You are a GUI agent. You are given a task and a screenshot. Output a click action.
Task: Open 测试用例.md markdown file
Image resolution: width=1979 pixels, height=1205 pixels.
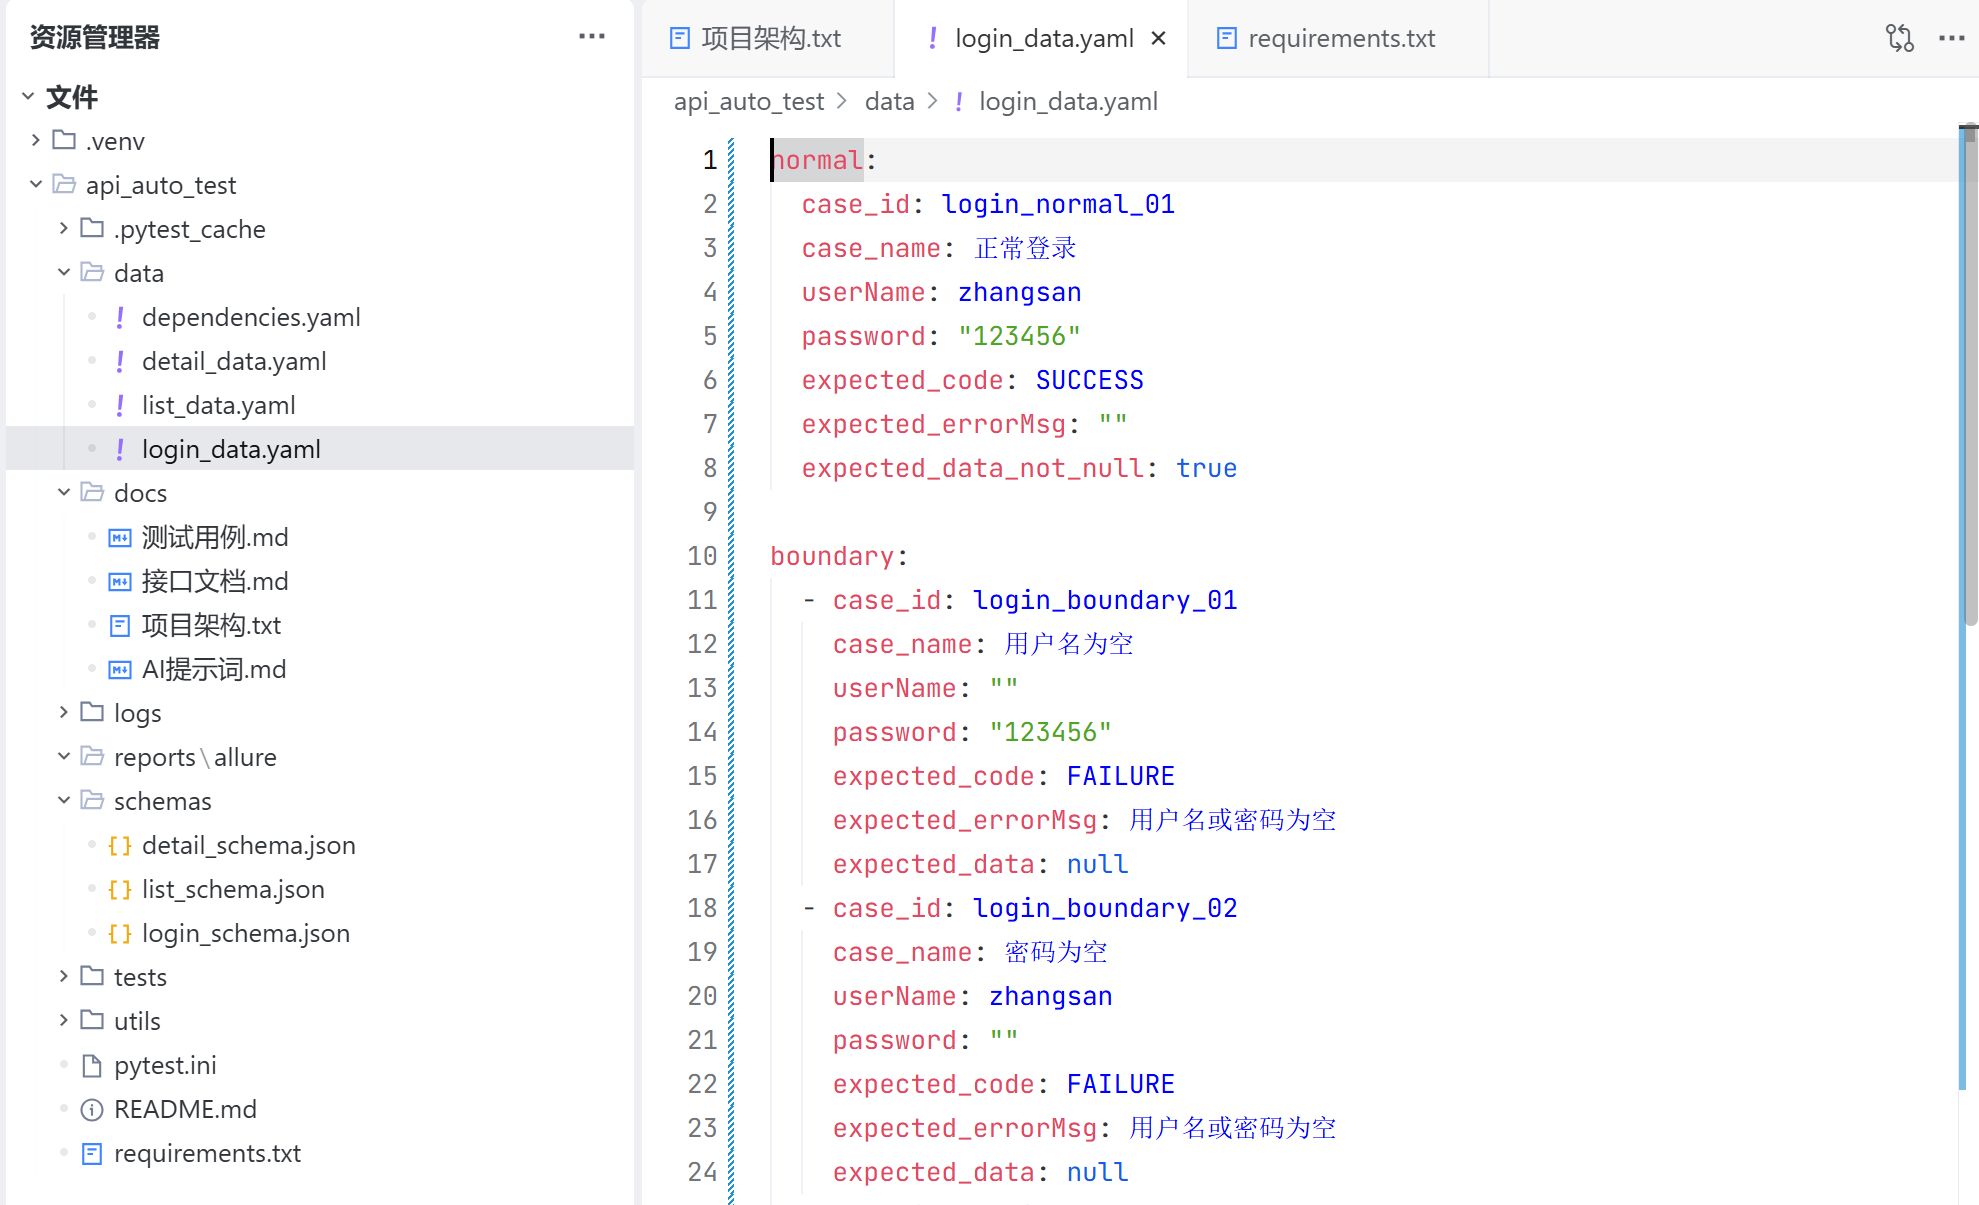(x=214, y=537)
